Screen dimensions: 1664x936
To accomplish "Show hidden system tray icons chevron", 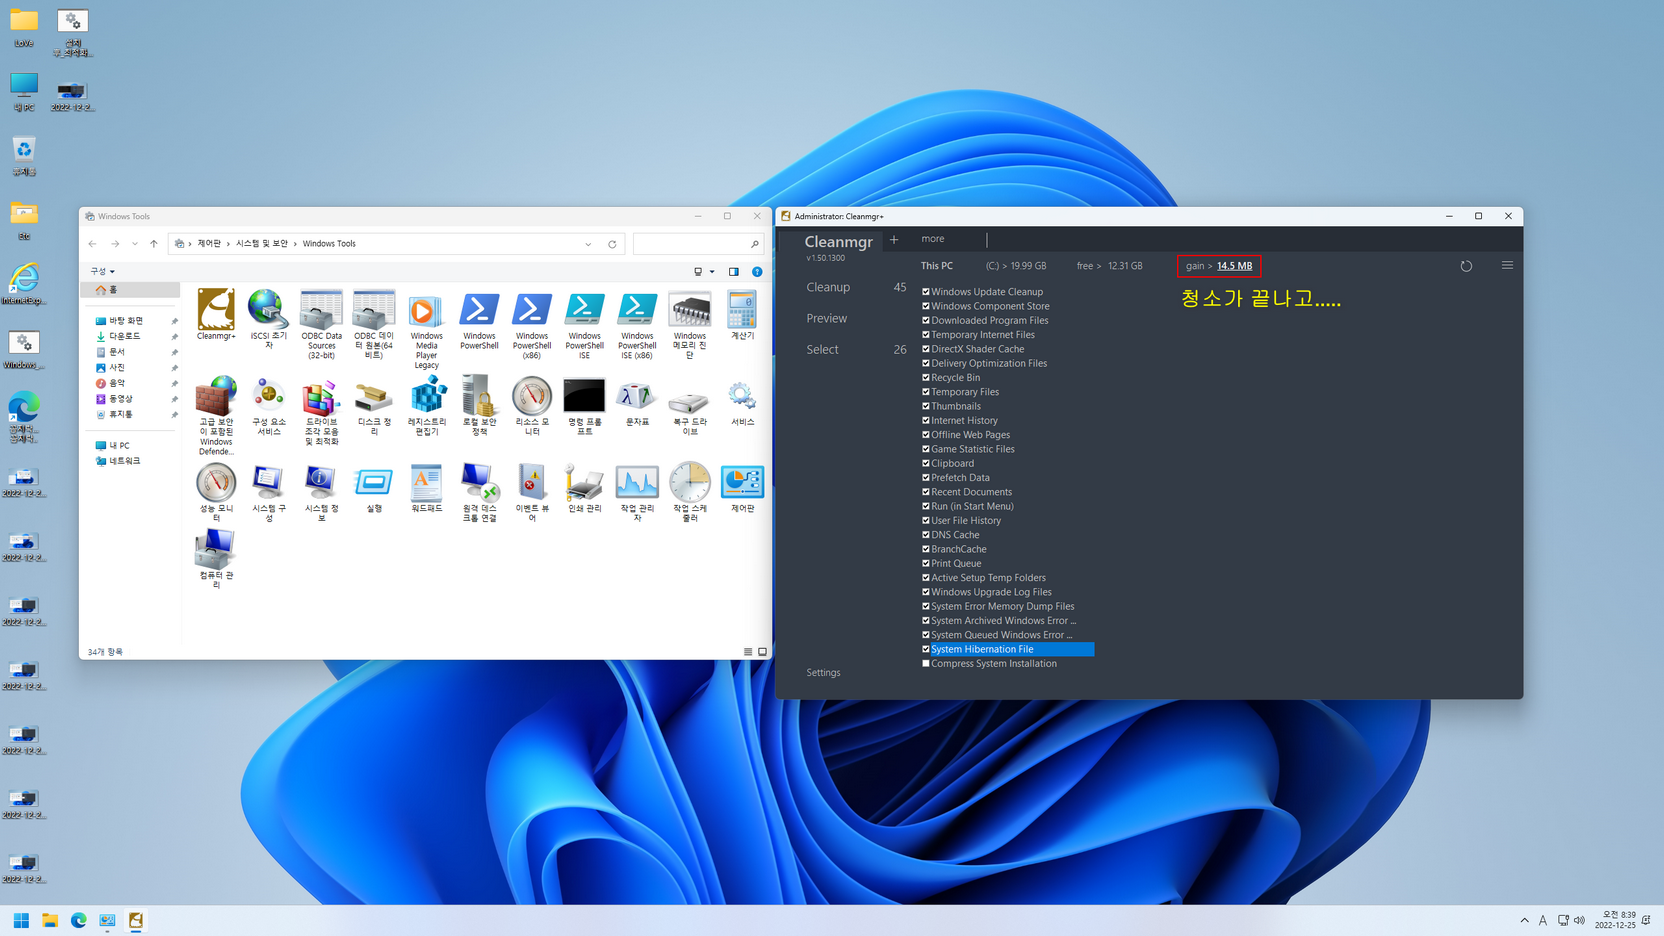I will [1524, 920].
